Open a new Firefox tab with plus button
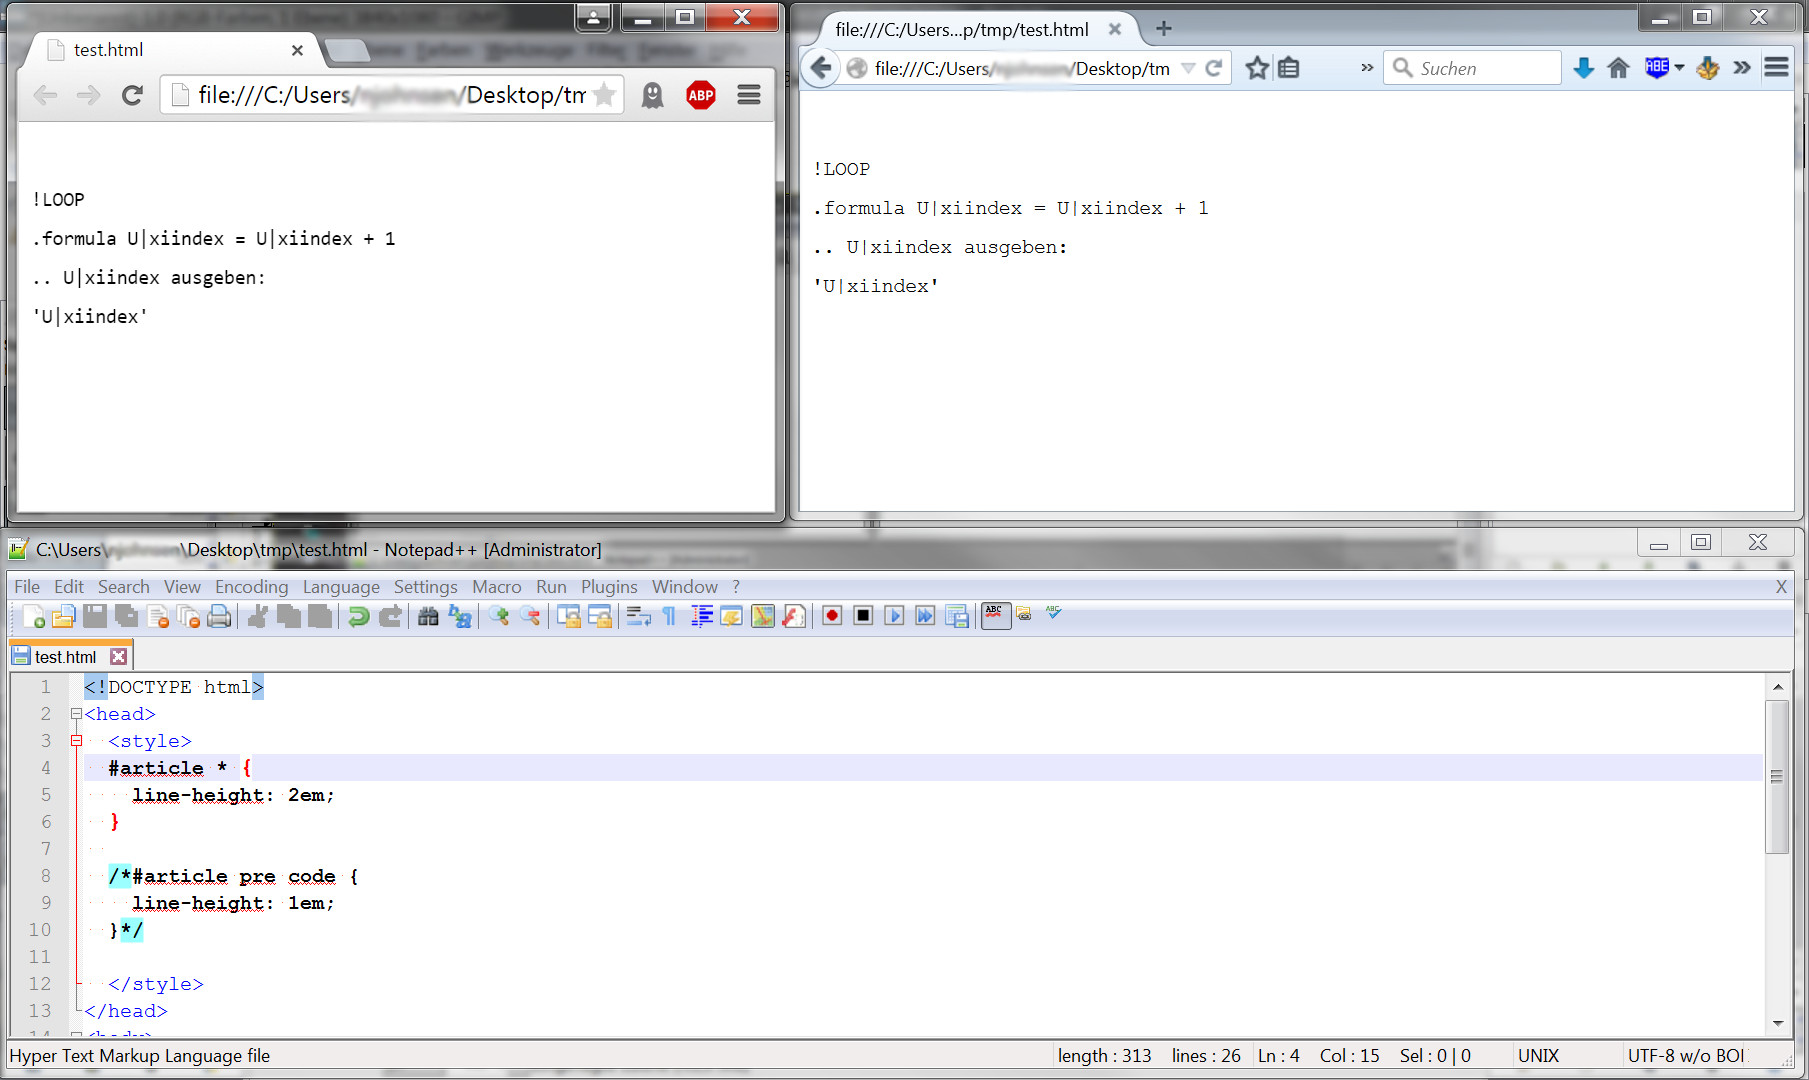 tap(1163, 29)
